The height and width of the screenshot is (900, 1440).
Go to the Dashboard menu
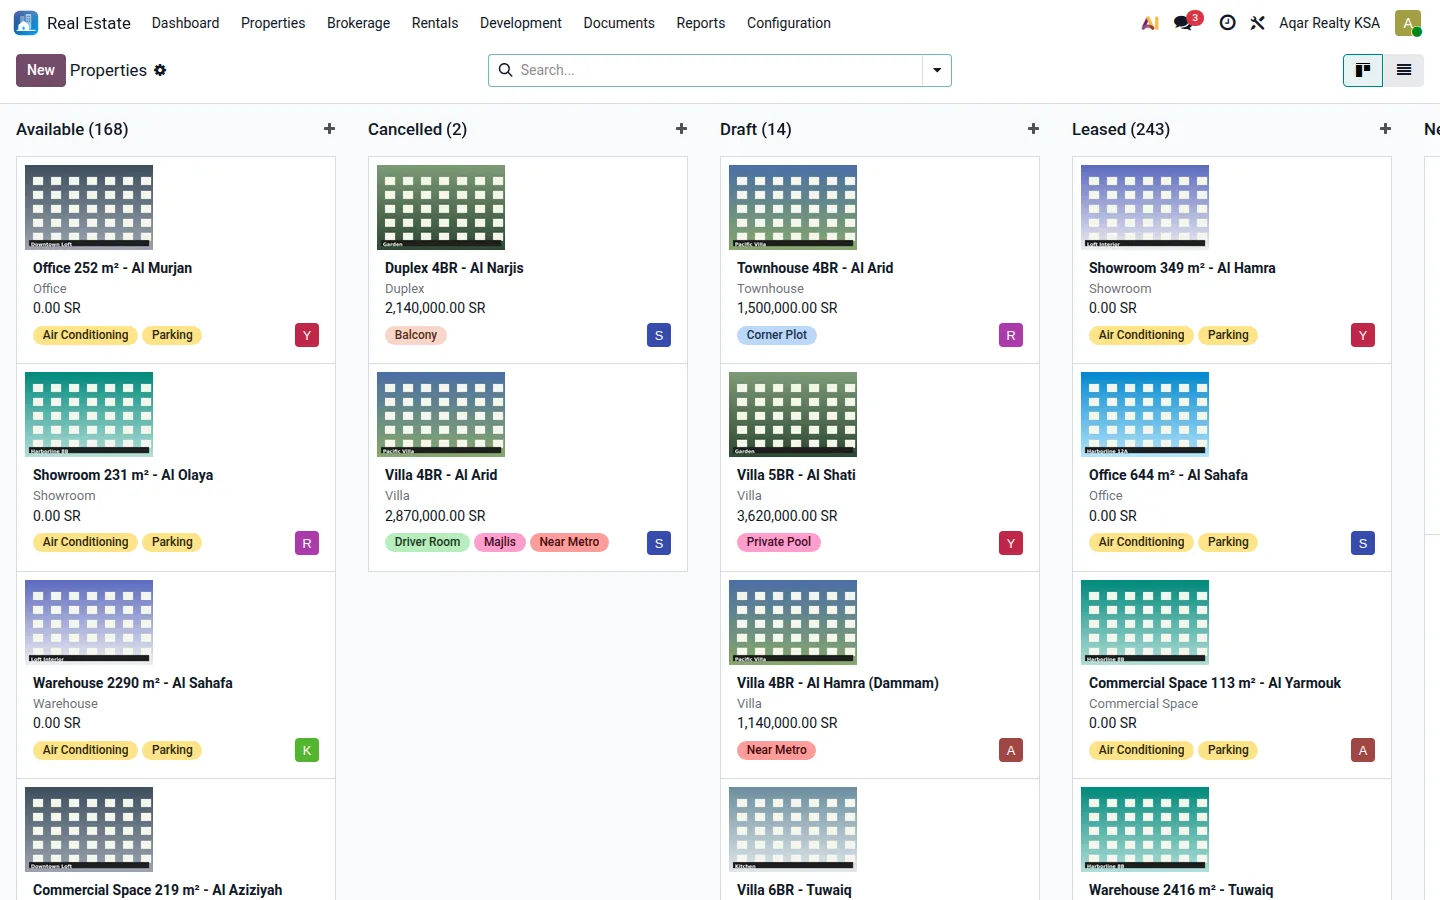point(185,23)
